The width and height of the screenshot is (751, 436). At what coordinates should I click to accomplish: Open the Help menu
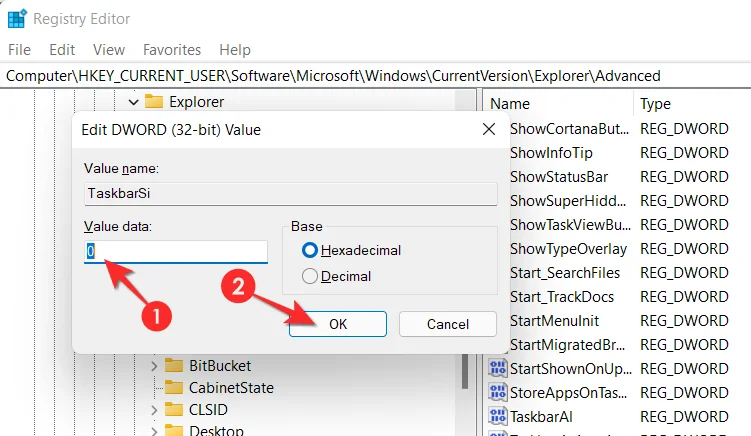tap(235, 50)
